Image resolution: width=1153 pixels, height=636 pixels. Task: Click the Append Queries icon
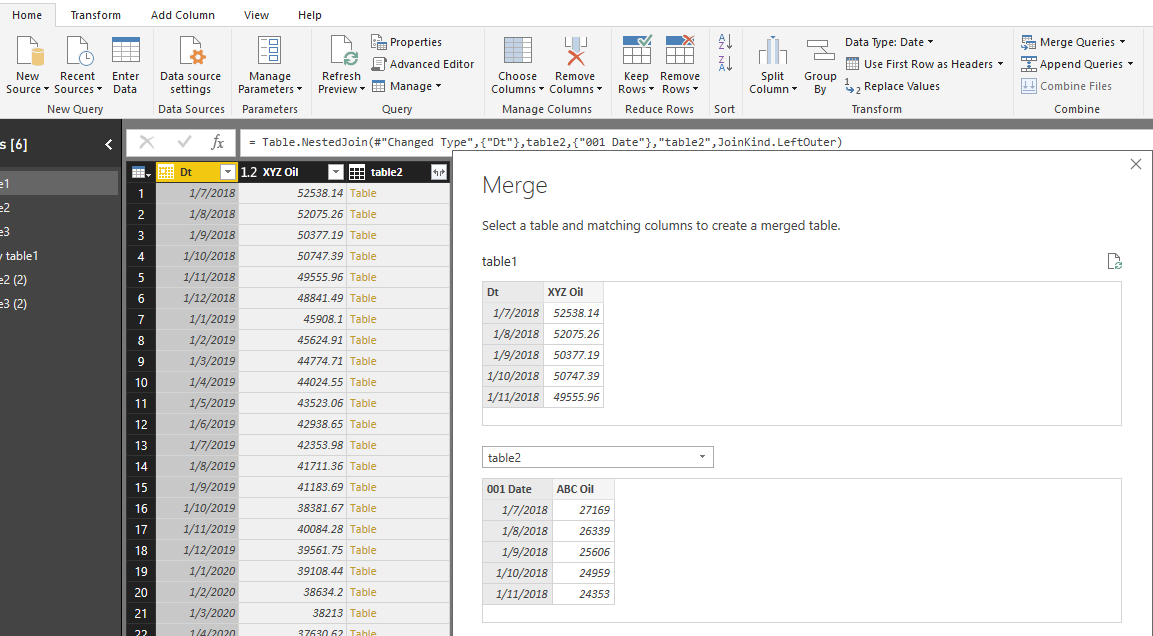(x=1029, y=64)
